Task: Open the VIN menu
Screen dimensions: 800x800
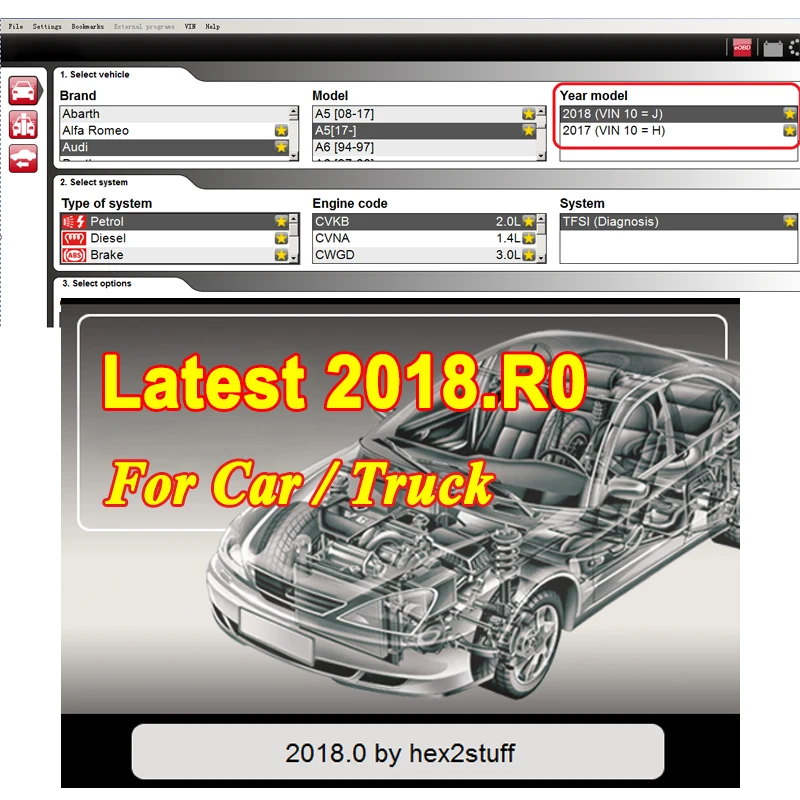Action: click(x=190, y=27)
